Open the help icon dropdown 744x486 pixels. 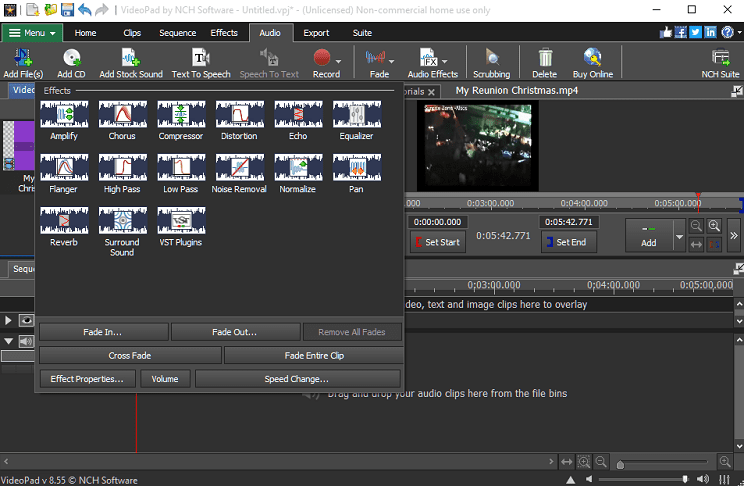[x=739, y=32]
